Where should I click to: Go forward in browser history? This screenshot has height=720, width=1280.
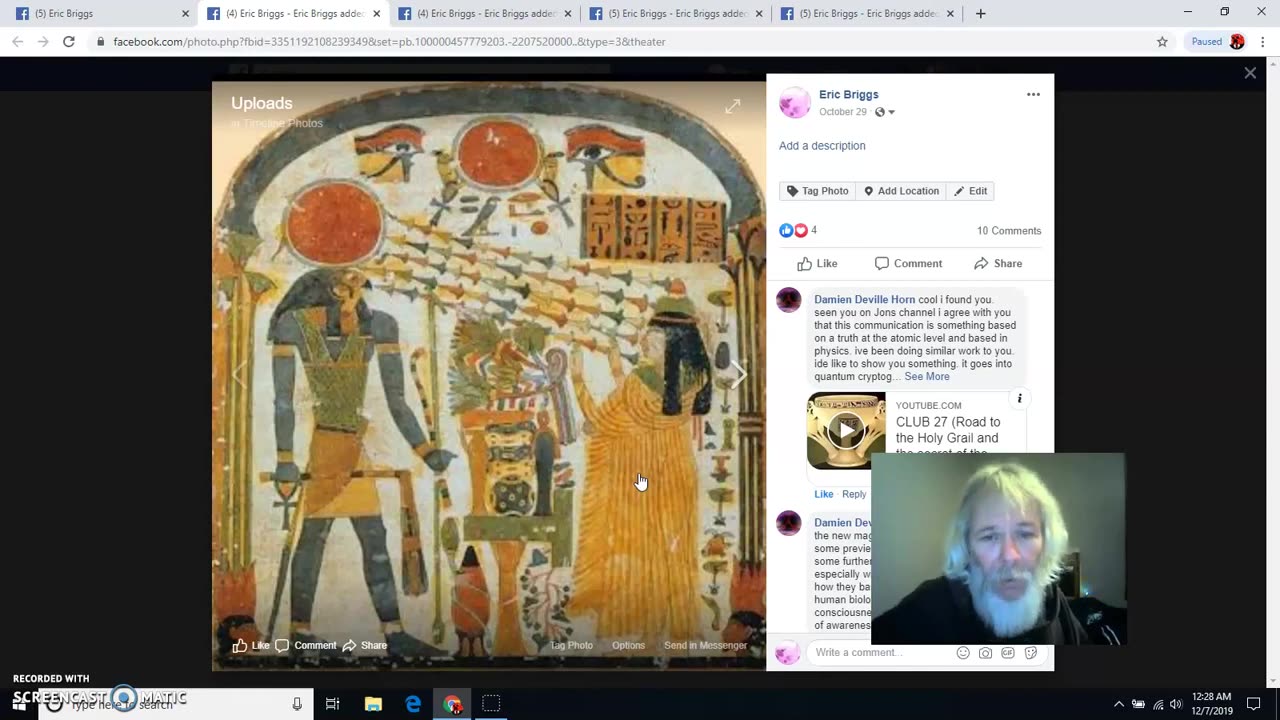[x=43, y=42]
